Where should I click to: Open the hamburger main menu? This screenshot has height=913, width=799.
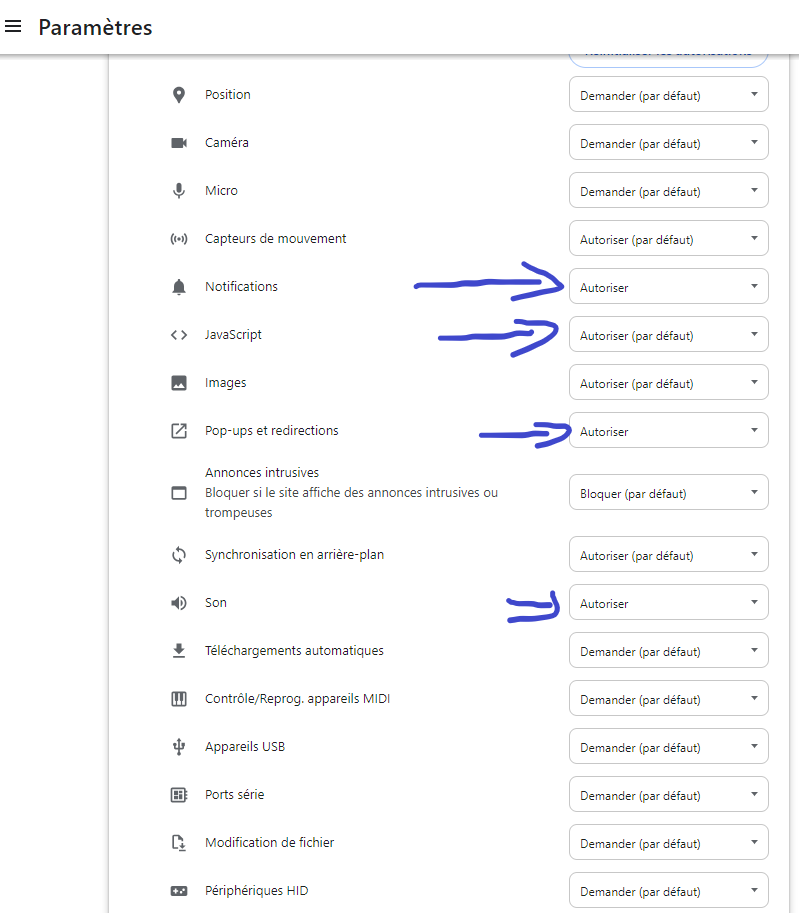14,27
